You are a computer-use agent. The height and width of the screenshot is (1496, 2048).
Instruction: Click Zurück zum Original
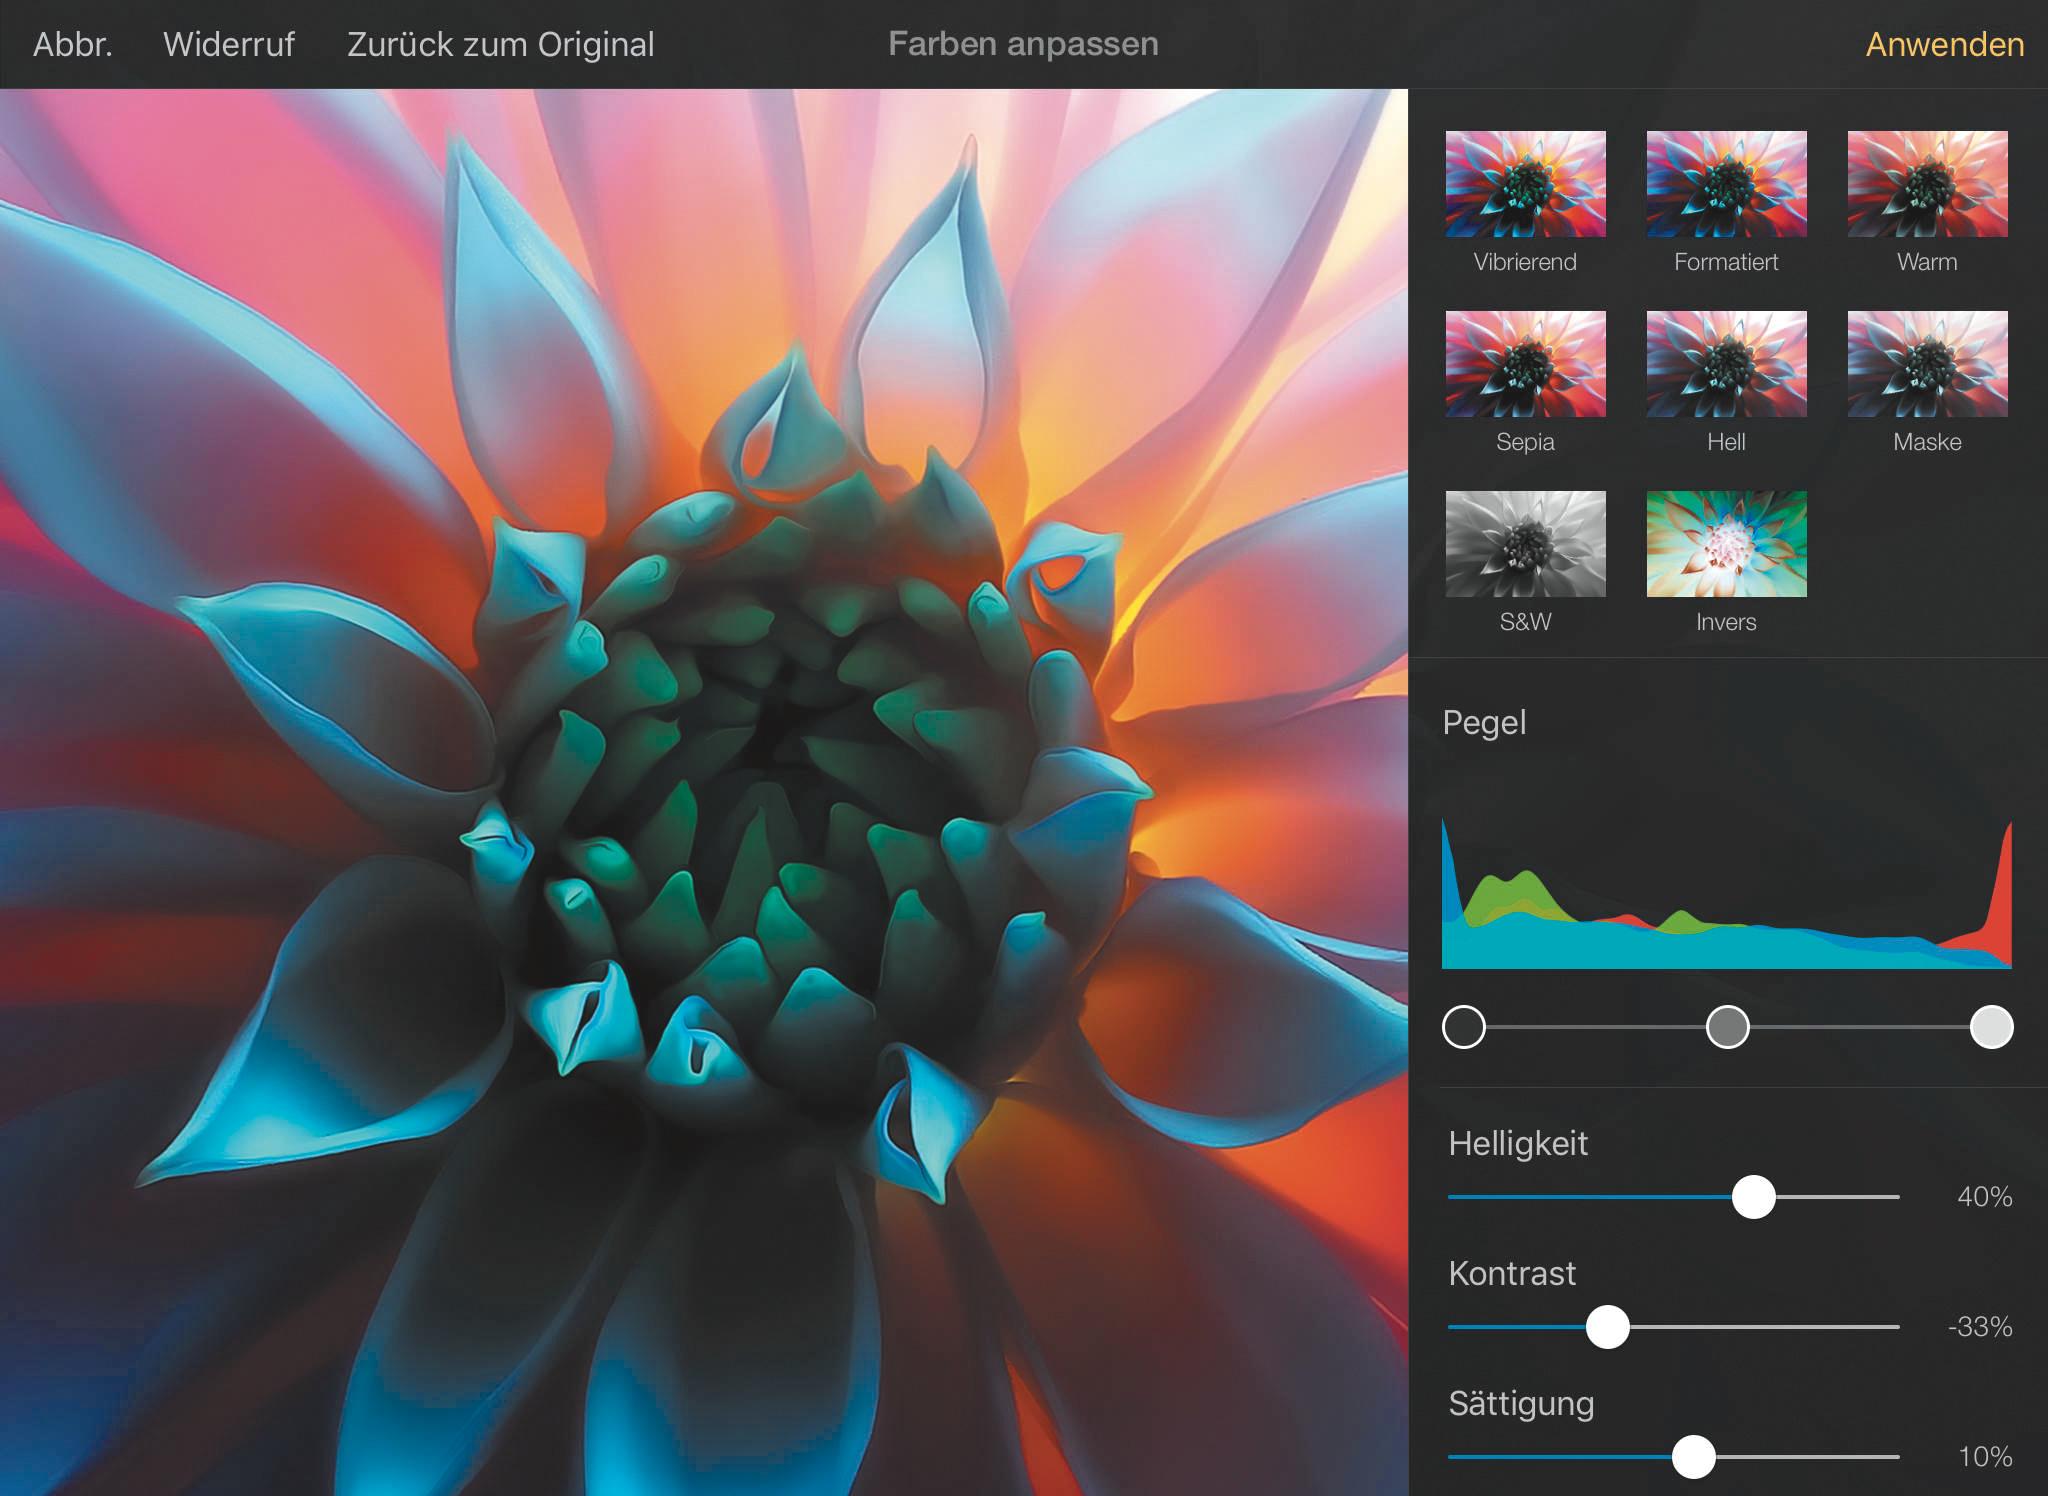(500, 45)
